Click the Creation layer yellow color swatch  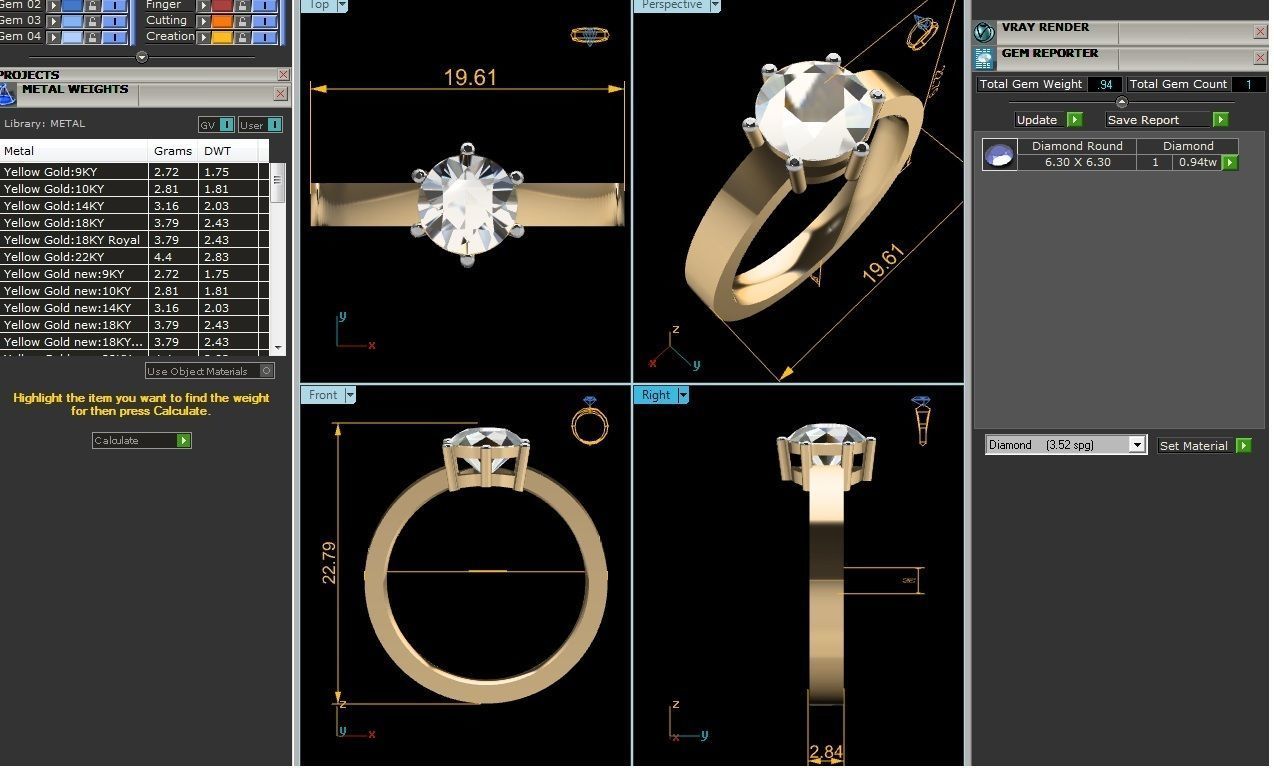tap(222, 37)
